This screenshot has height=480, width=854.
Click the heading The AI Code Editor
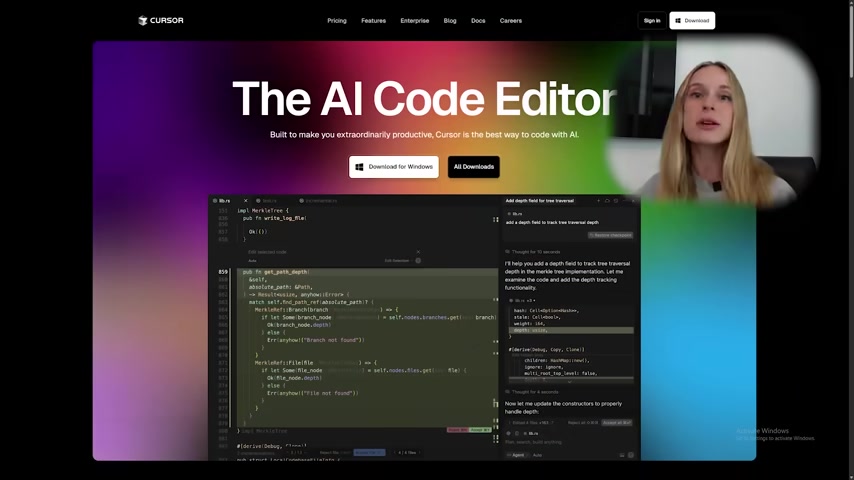pyautogui.click(x=425, y=99)
